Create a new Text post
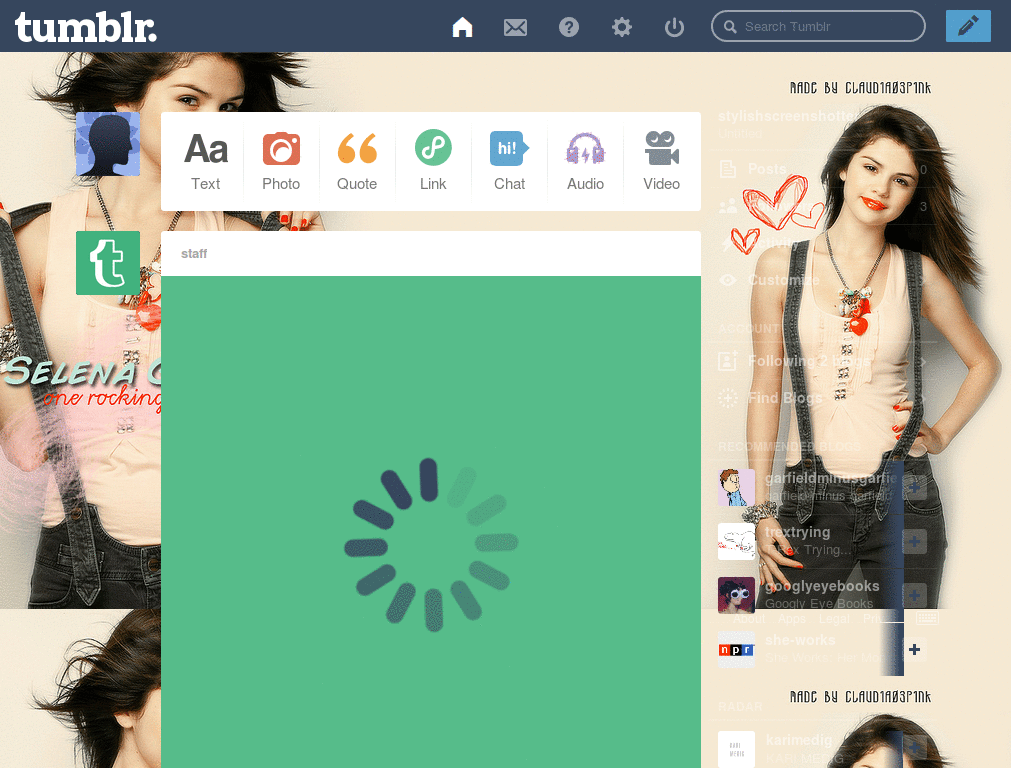The width and height of the screenshot is (1024, 768). (x=205, y=160)
